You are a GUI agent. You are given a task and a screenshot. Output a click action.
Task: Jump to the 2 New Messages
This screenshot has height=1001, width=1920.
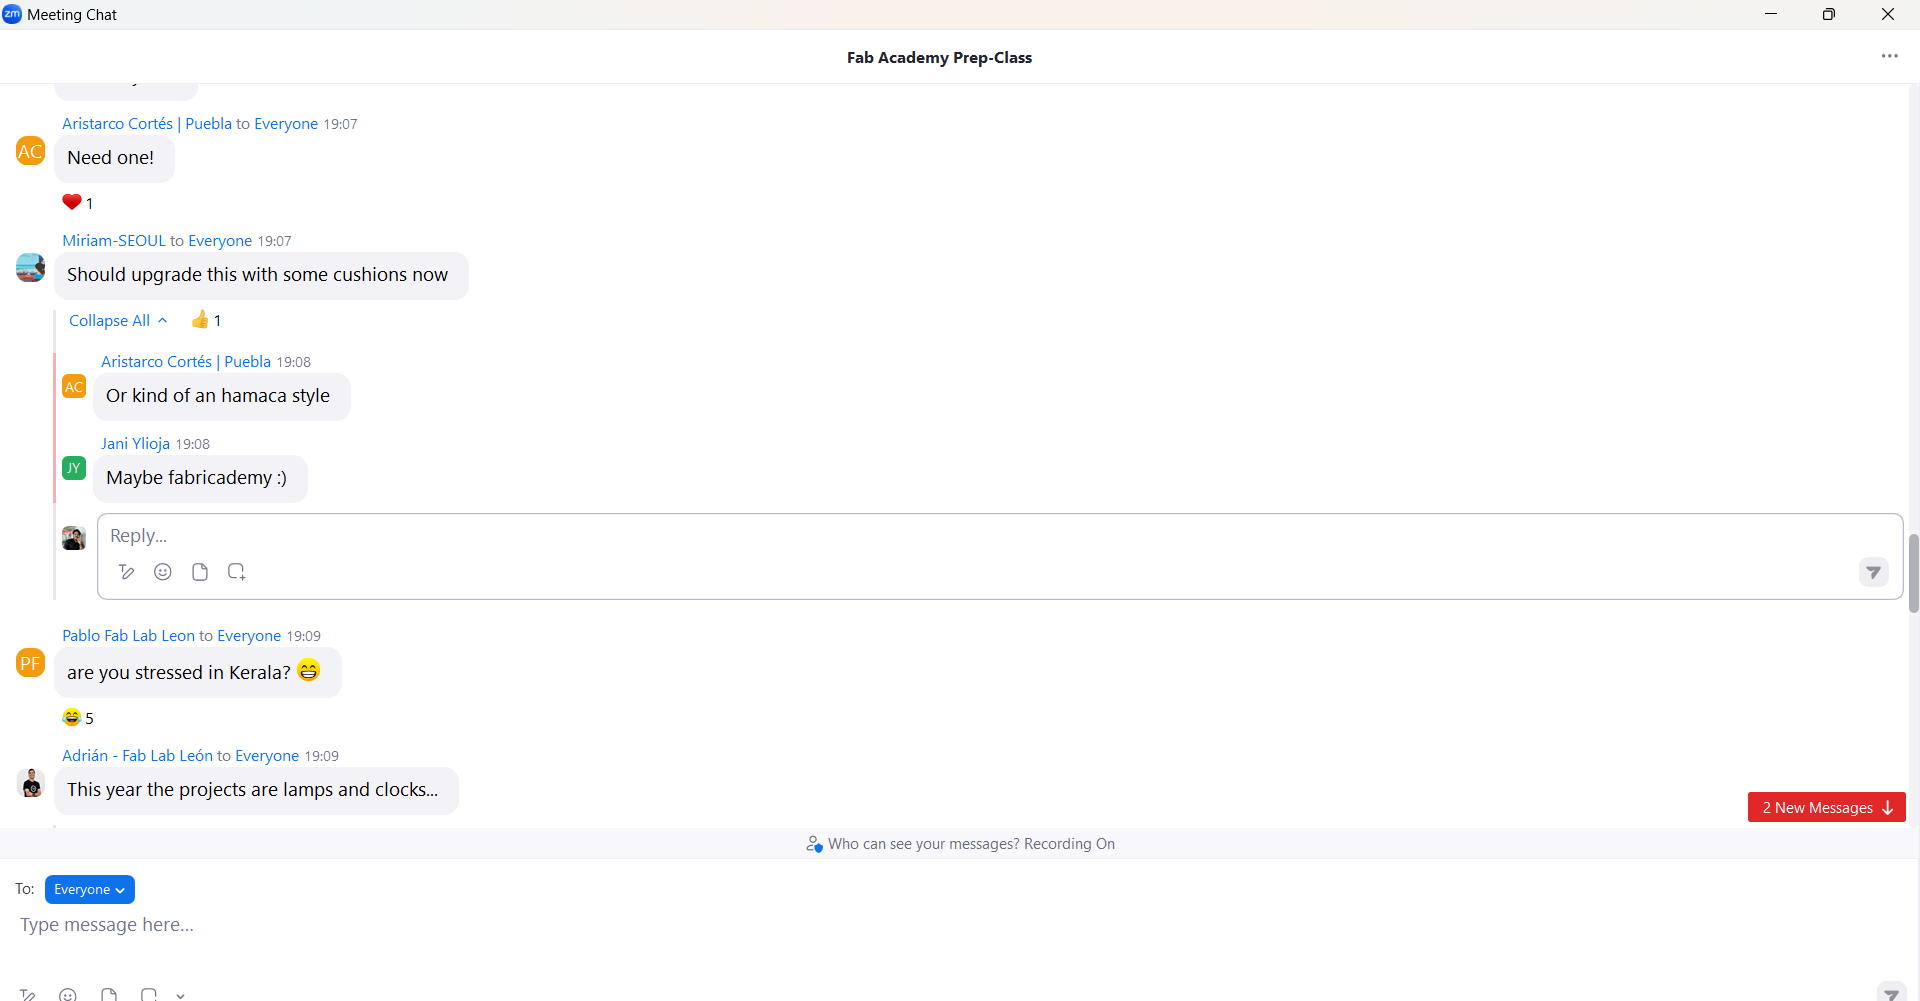point(1826,807)
